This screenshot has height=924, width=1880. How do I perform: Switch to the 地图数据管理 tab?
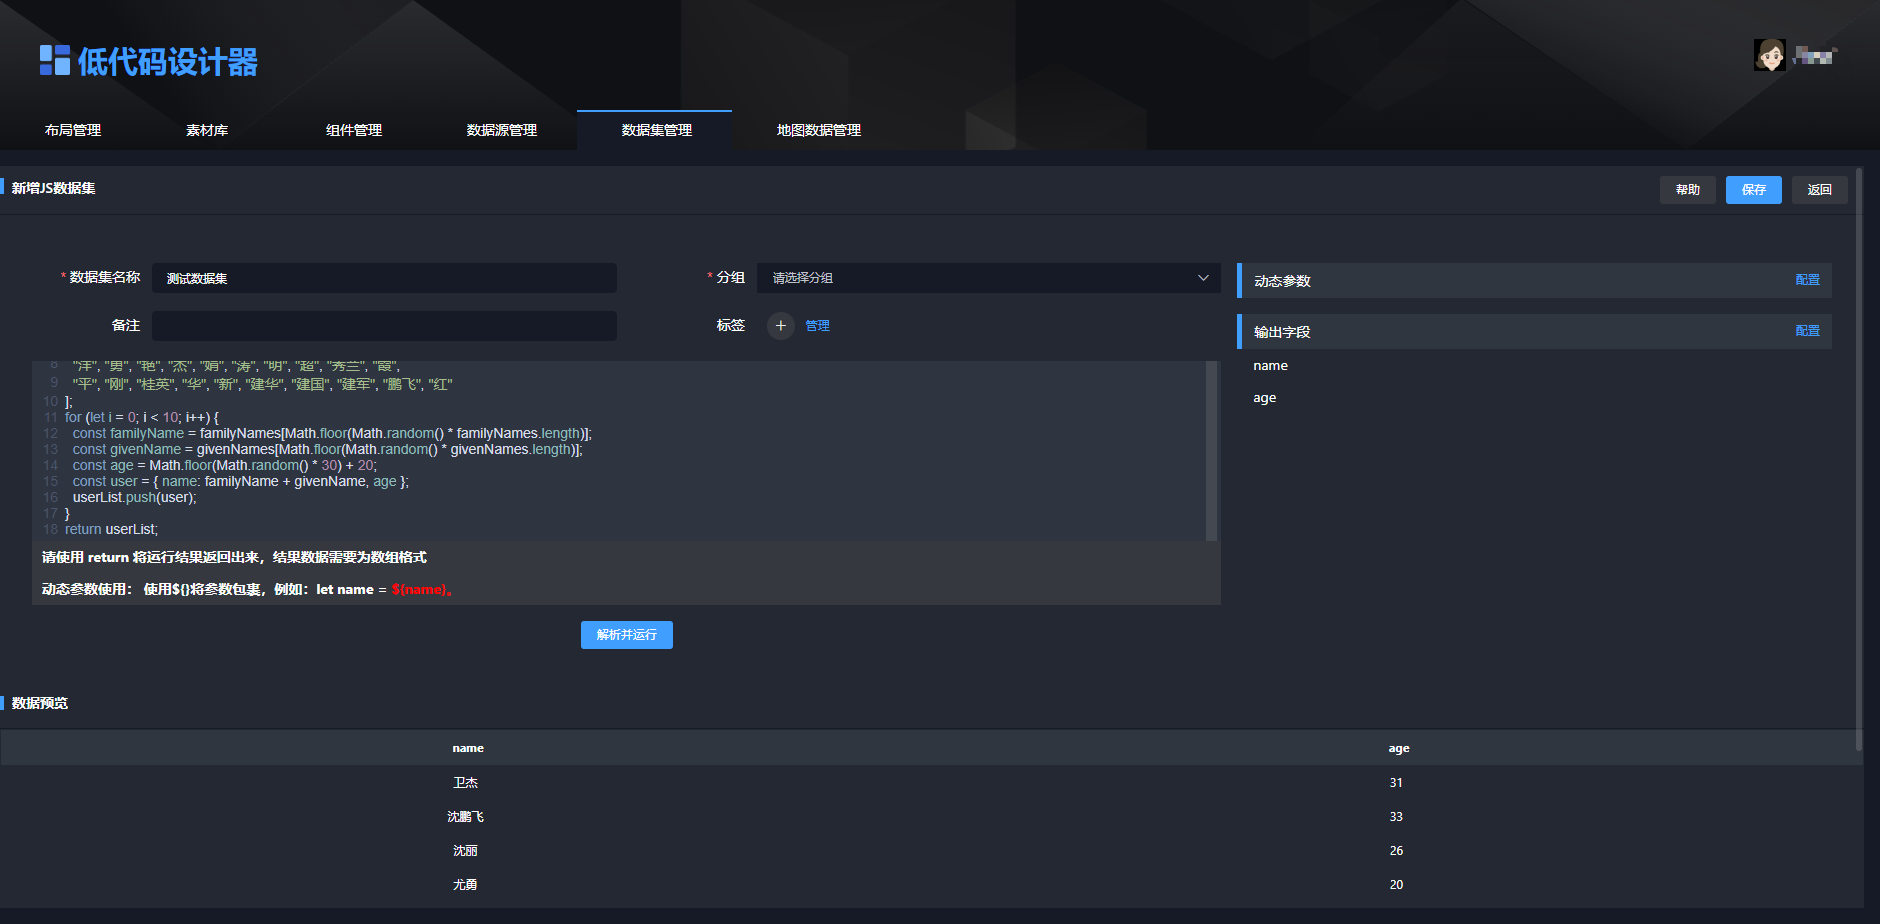pyautogui.click(x=818, y=130)
